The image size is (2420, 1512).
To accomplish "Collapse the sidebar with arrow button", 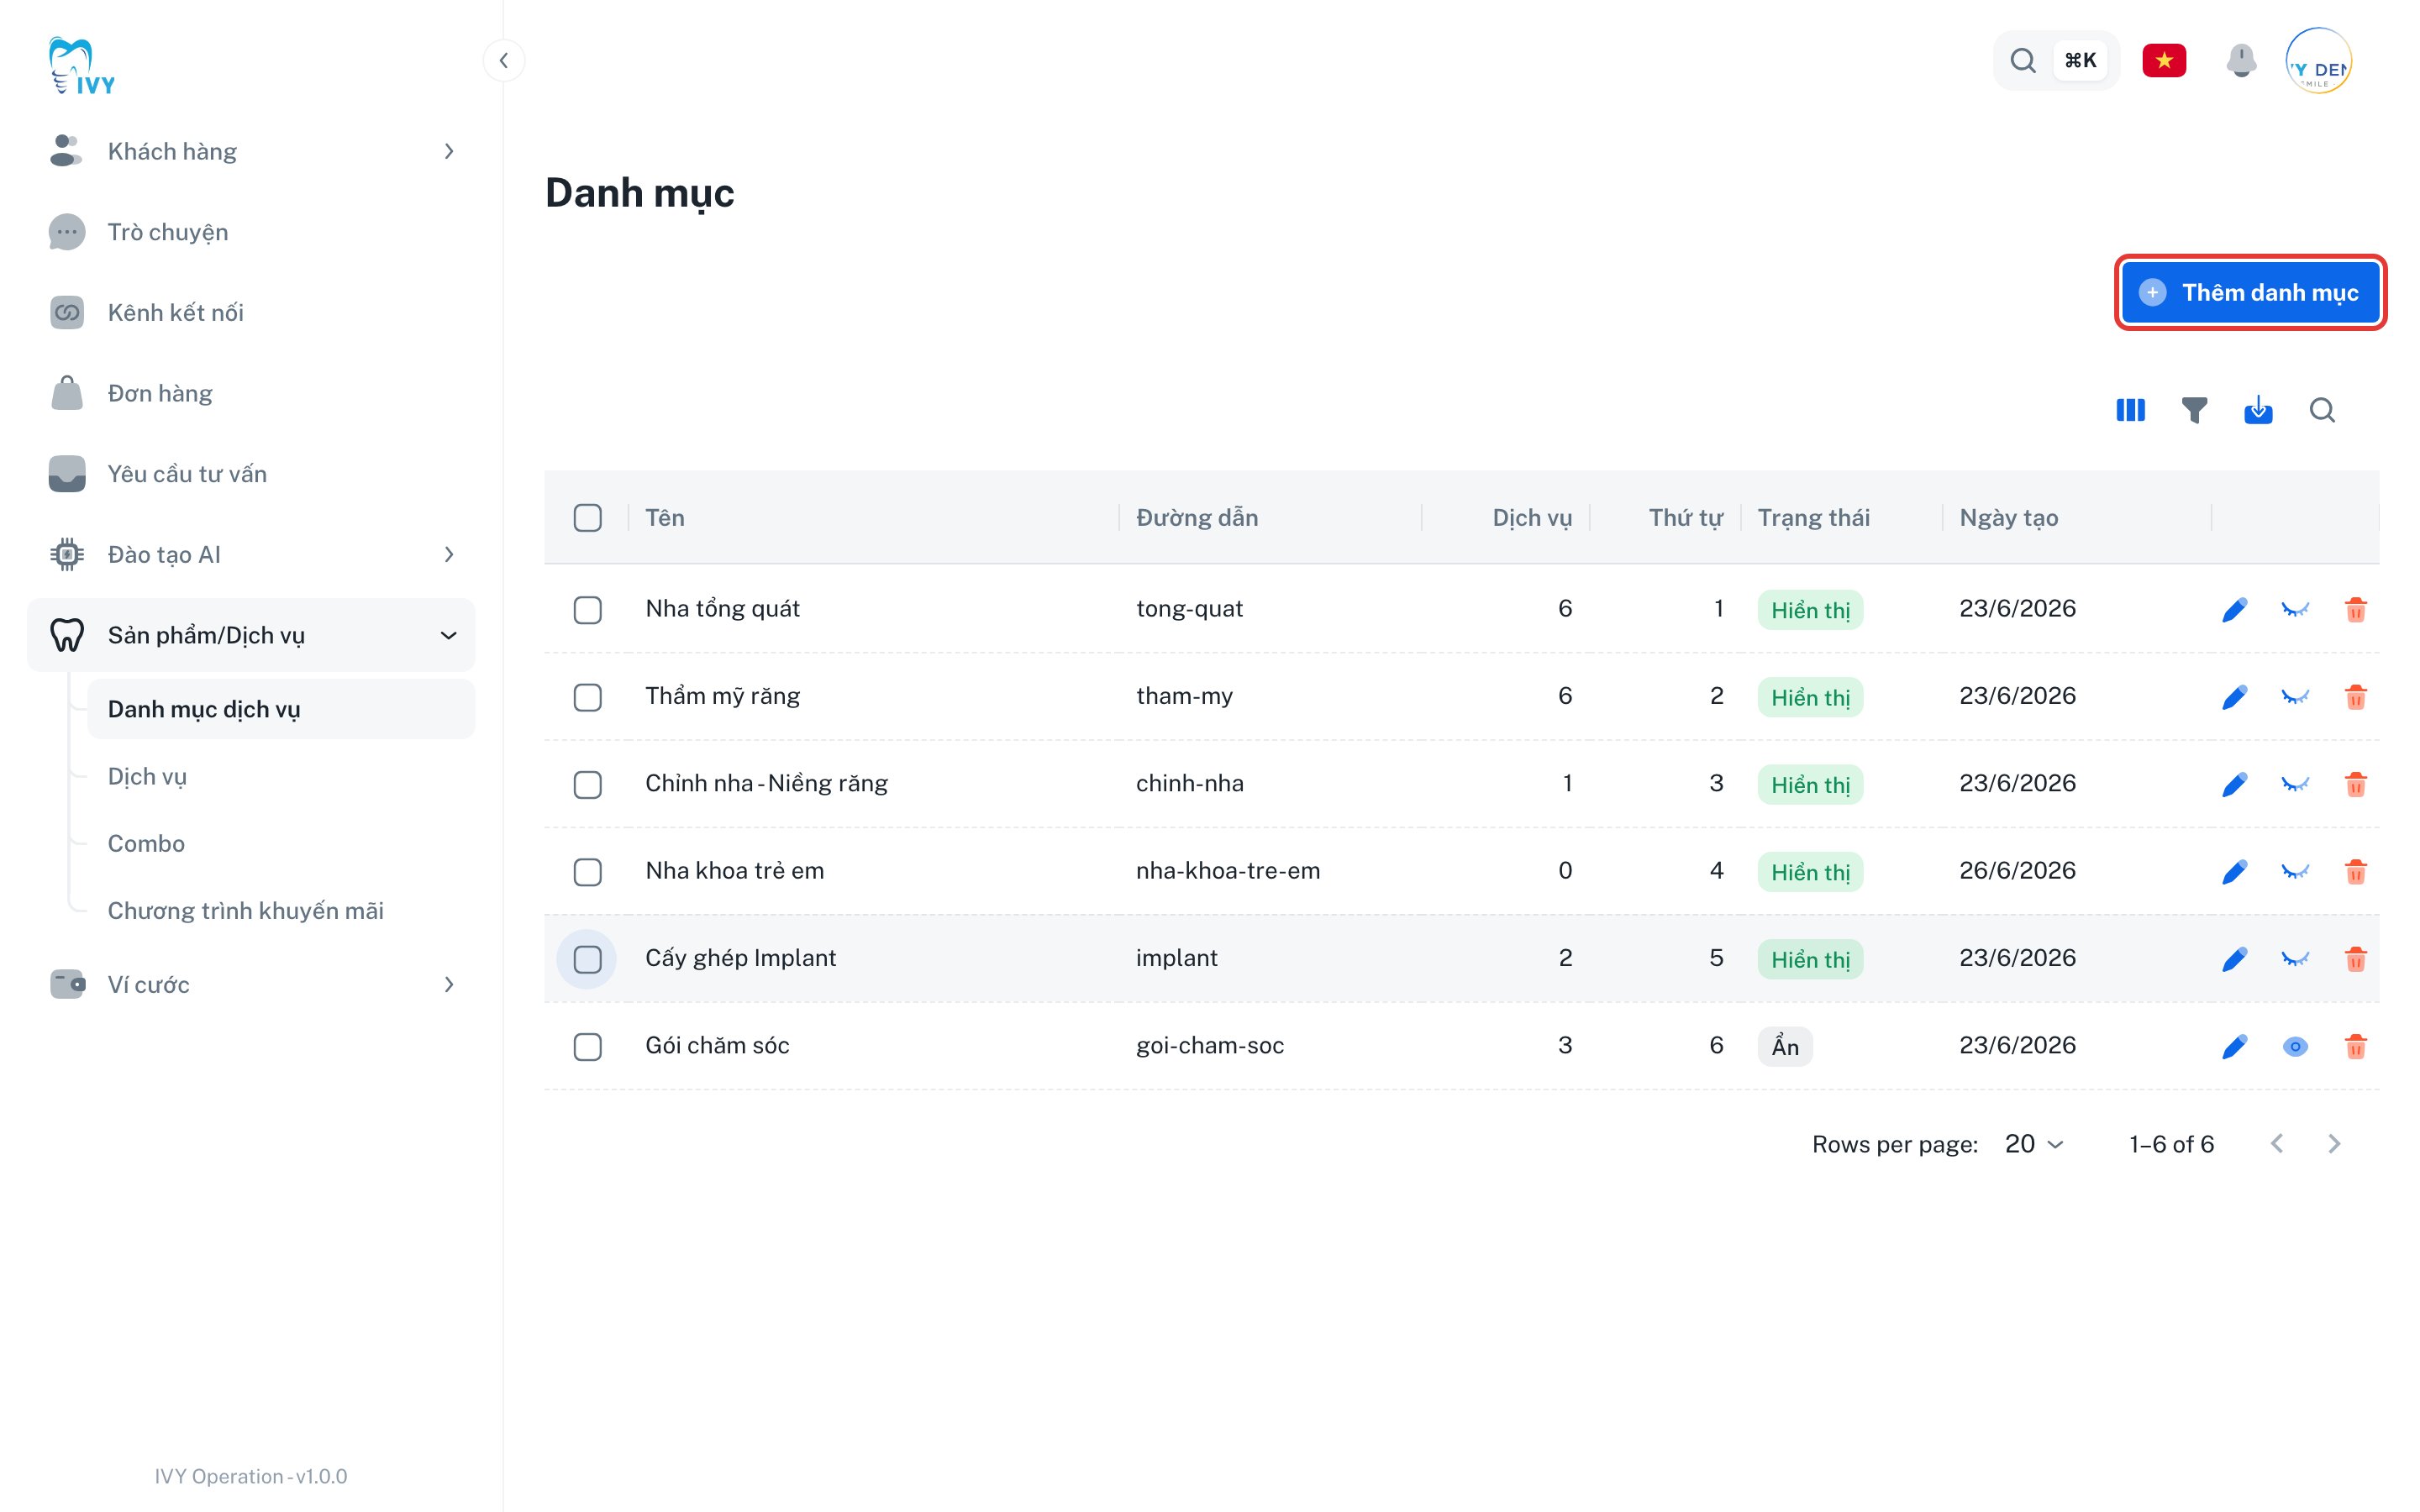I will pyautogui.click(x=504, y=60).
